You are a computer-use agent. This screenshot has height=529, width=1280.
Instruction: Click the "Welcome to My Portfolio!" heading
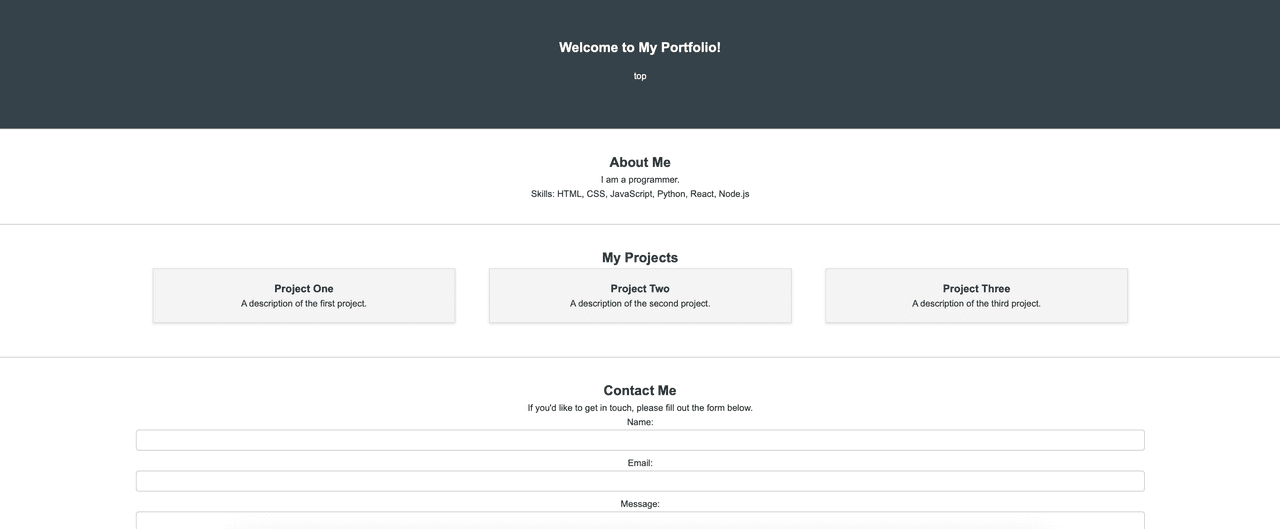pos(640,47)
